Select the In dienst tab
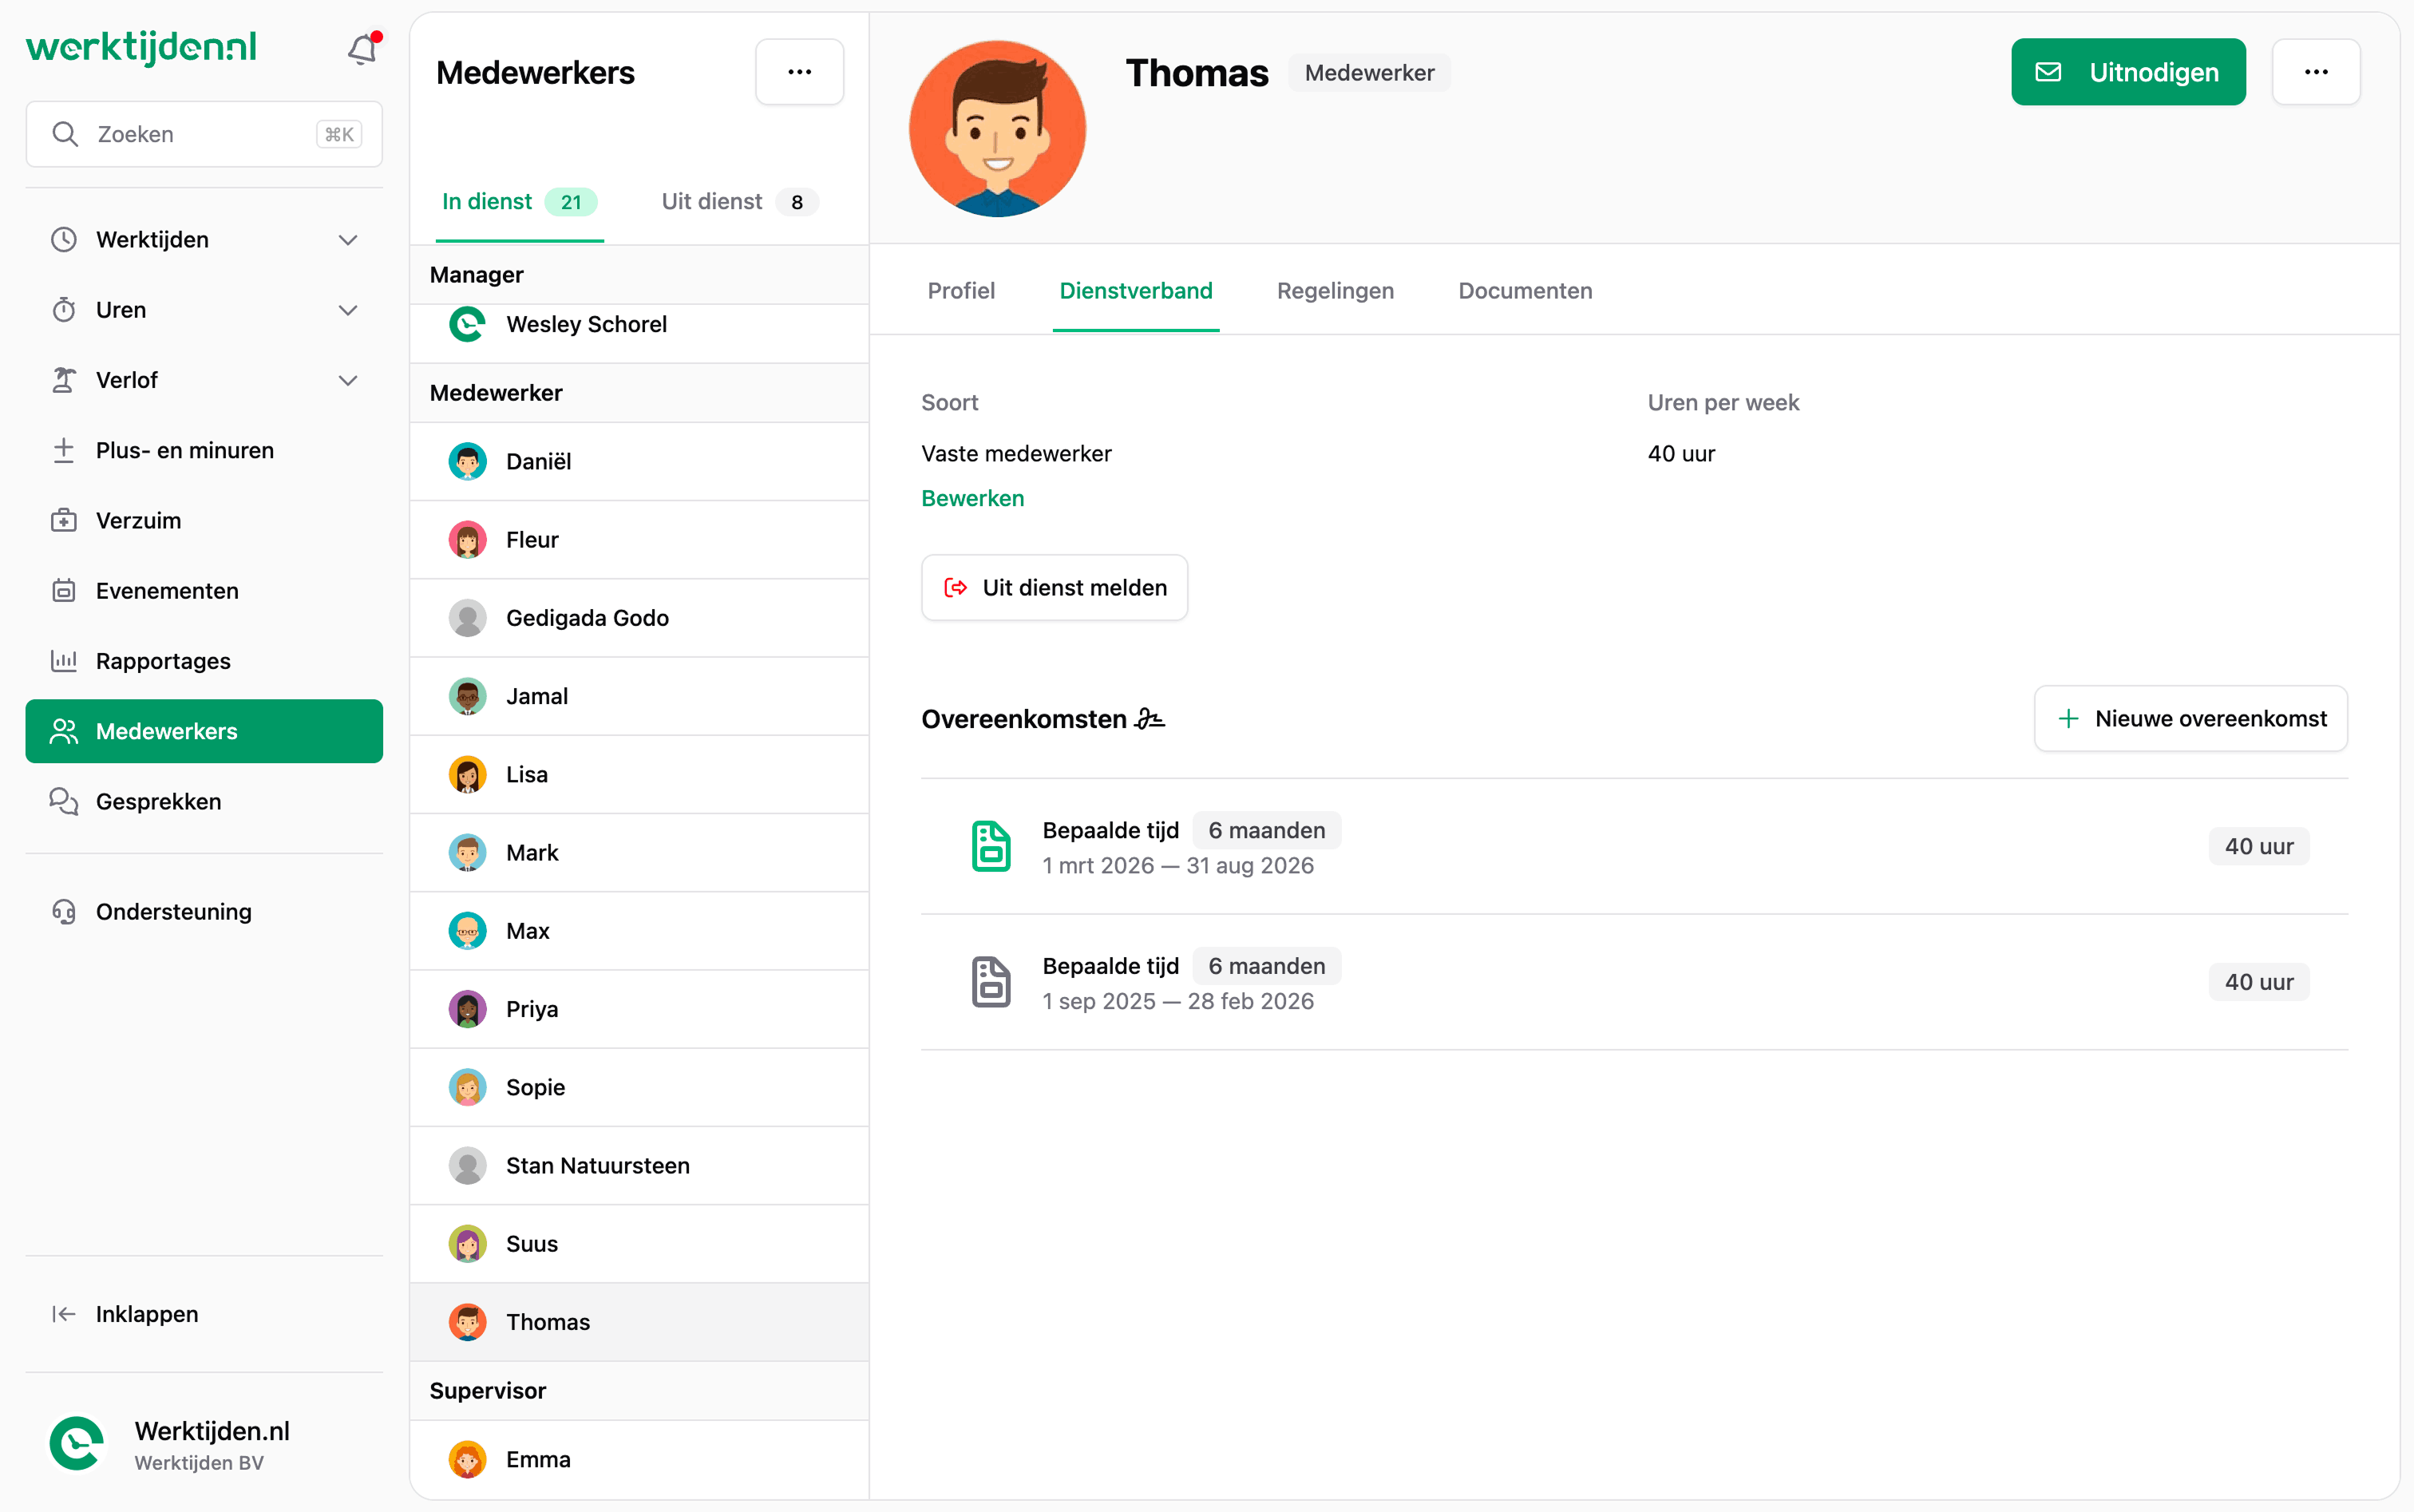This screenshot has width=2414, height=1512. tap(519, 202)
